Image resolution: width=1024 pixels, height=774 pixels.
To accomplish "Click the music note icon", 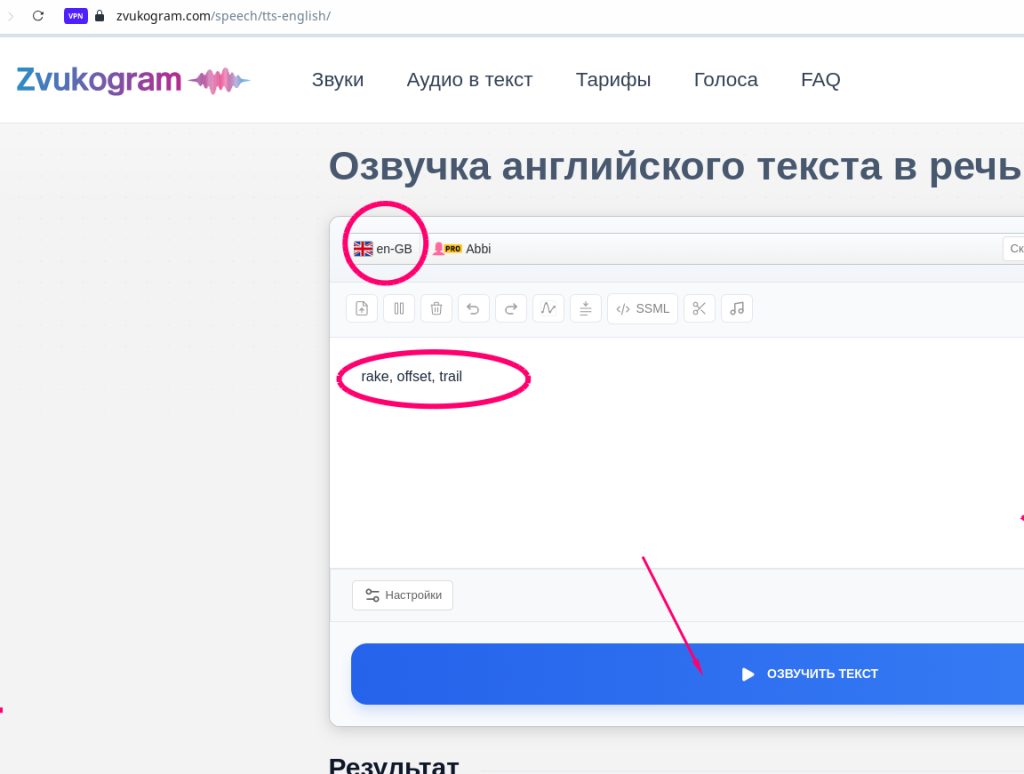I will (737, 308).
